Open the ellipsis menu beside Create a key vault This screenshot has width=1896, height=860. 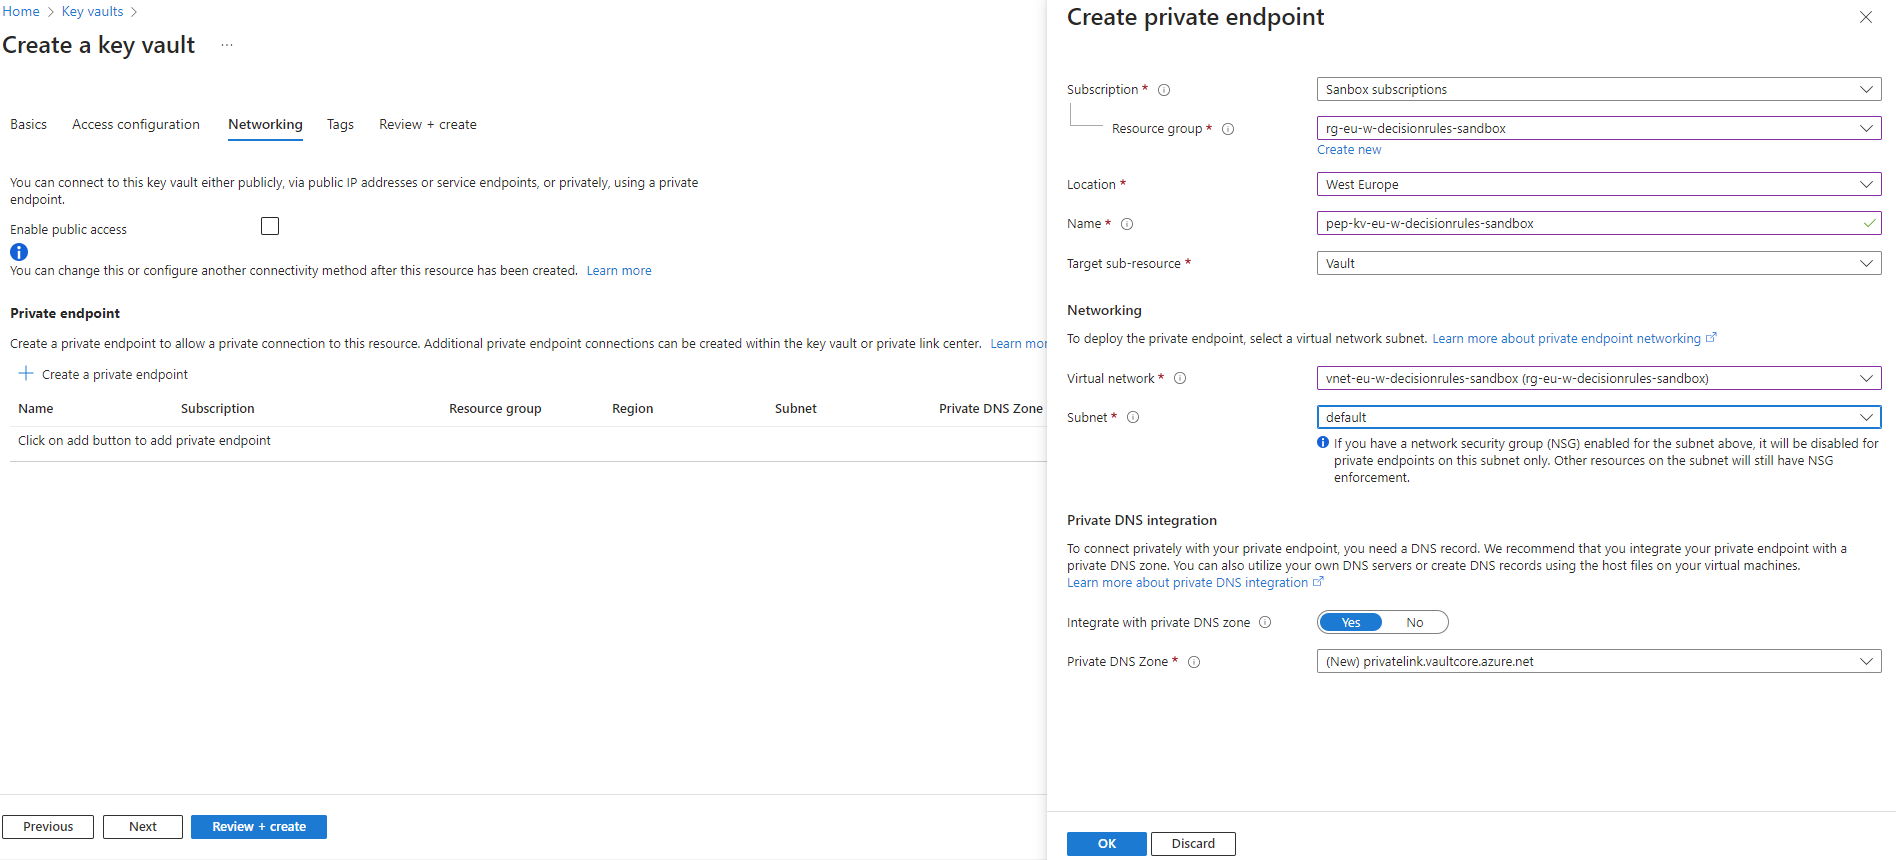(x=227, y=45)
